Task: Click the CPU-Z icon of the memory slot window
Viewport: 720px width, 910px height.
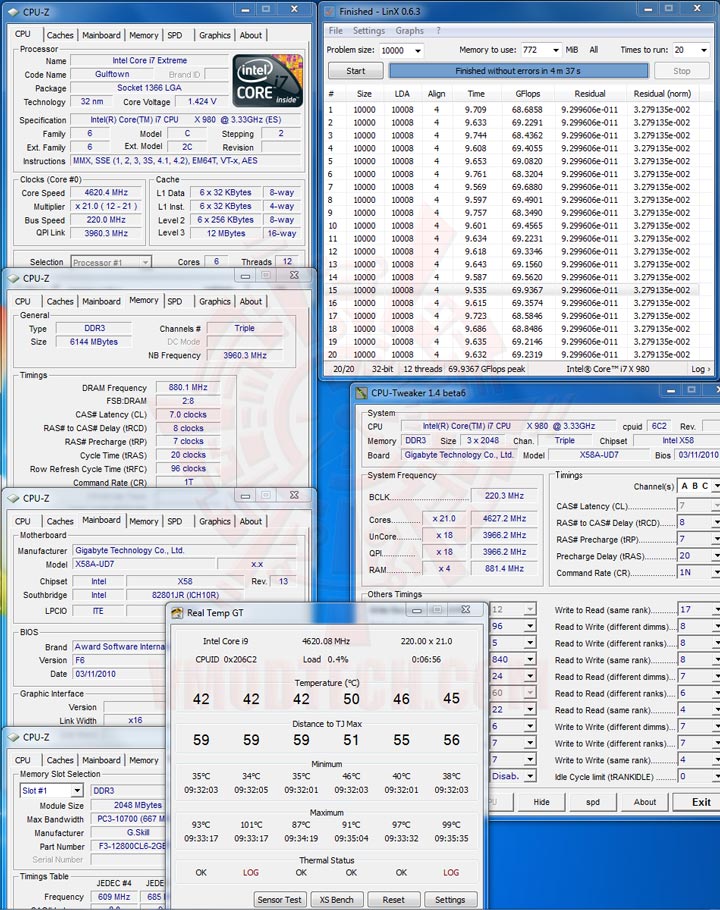Action: [13, 737]
